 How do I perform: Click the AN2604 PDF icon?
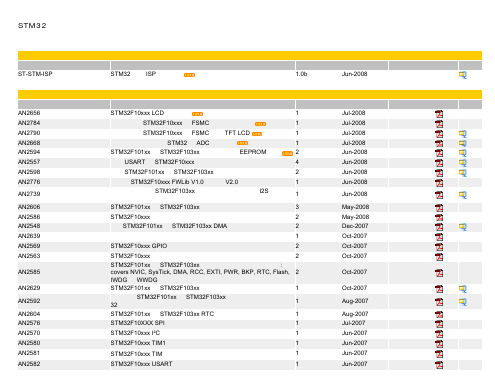[x=439, y=315]
